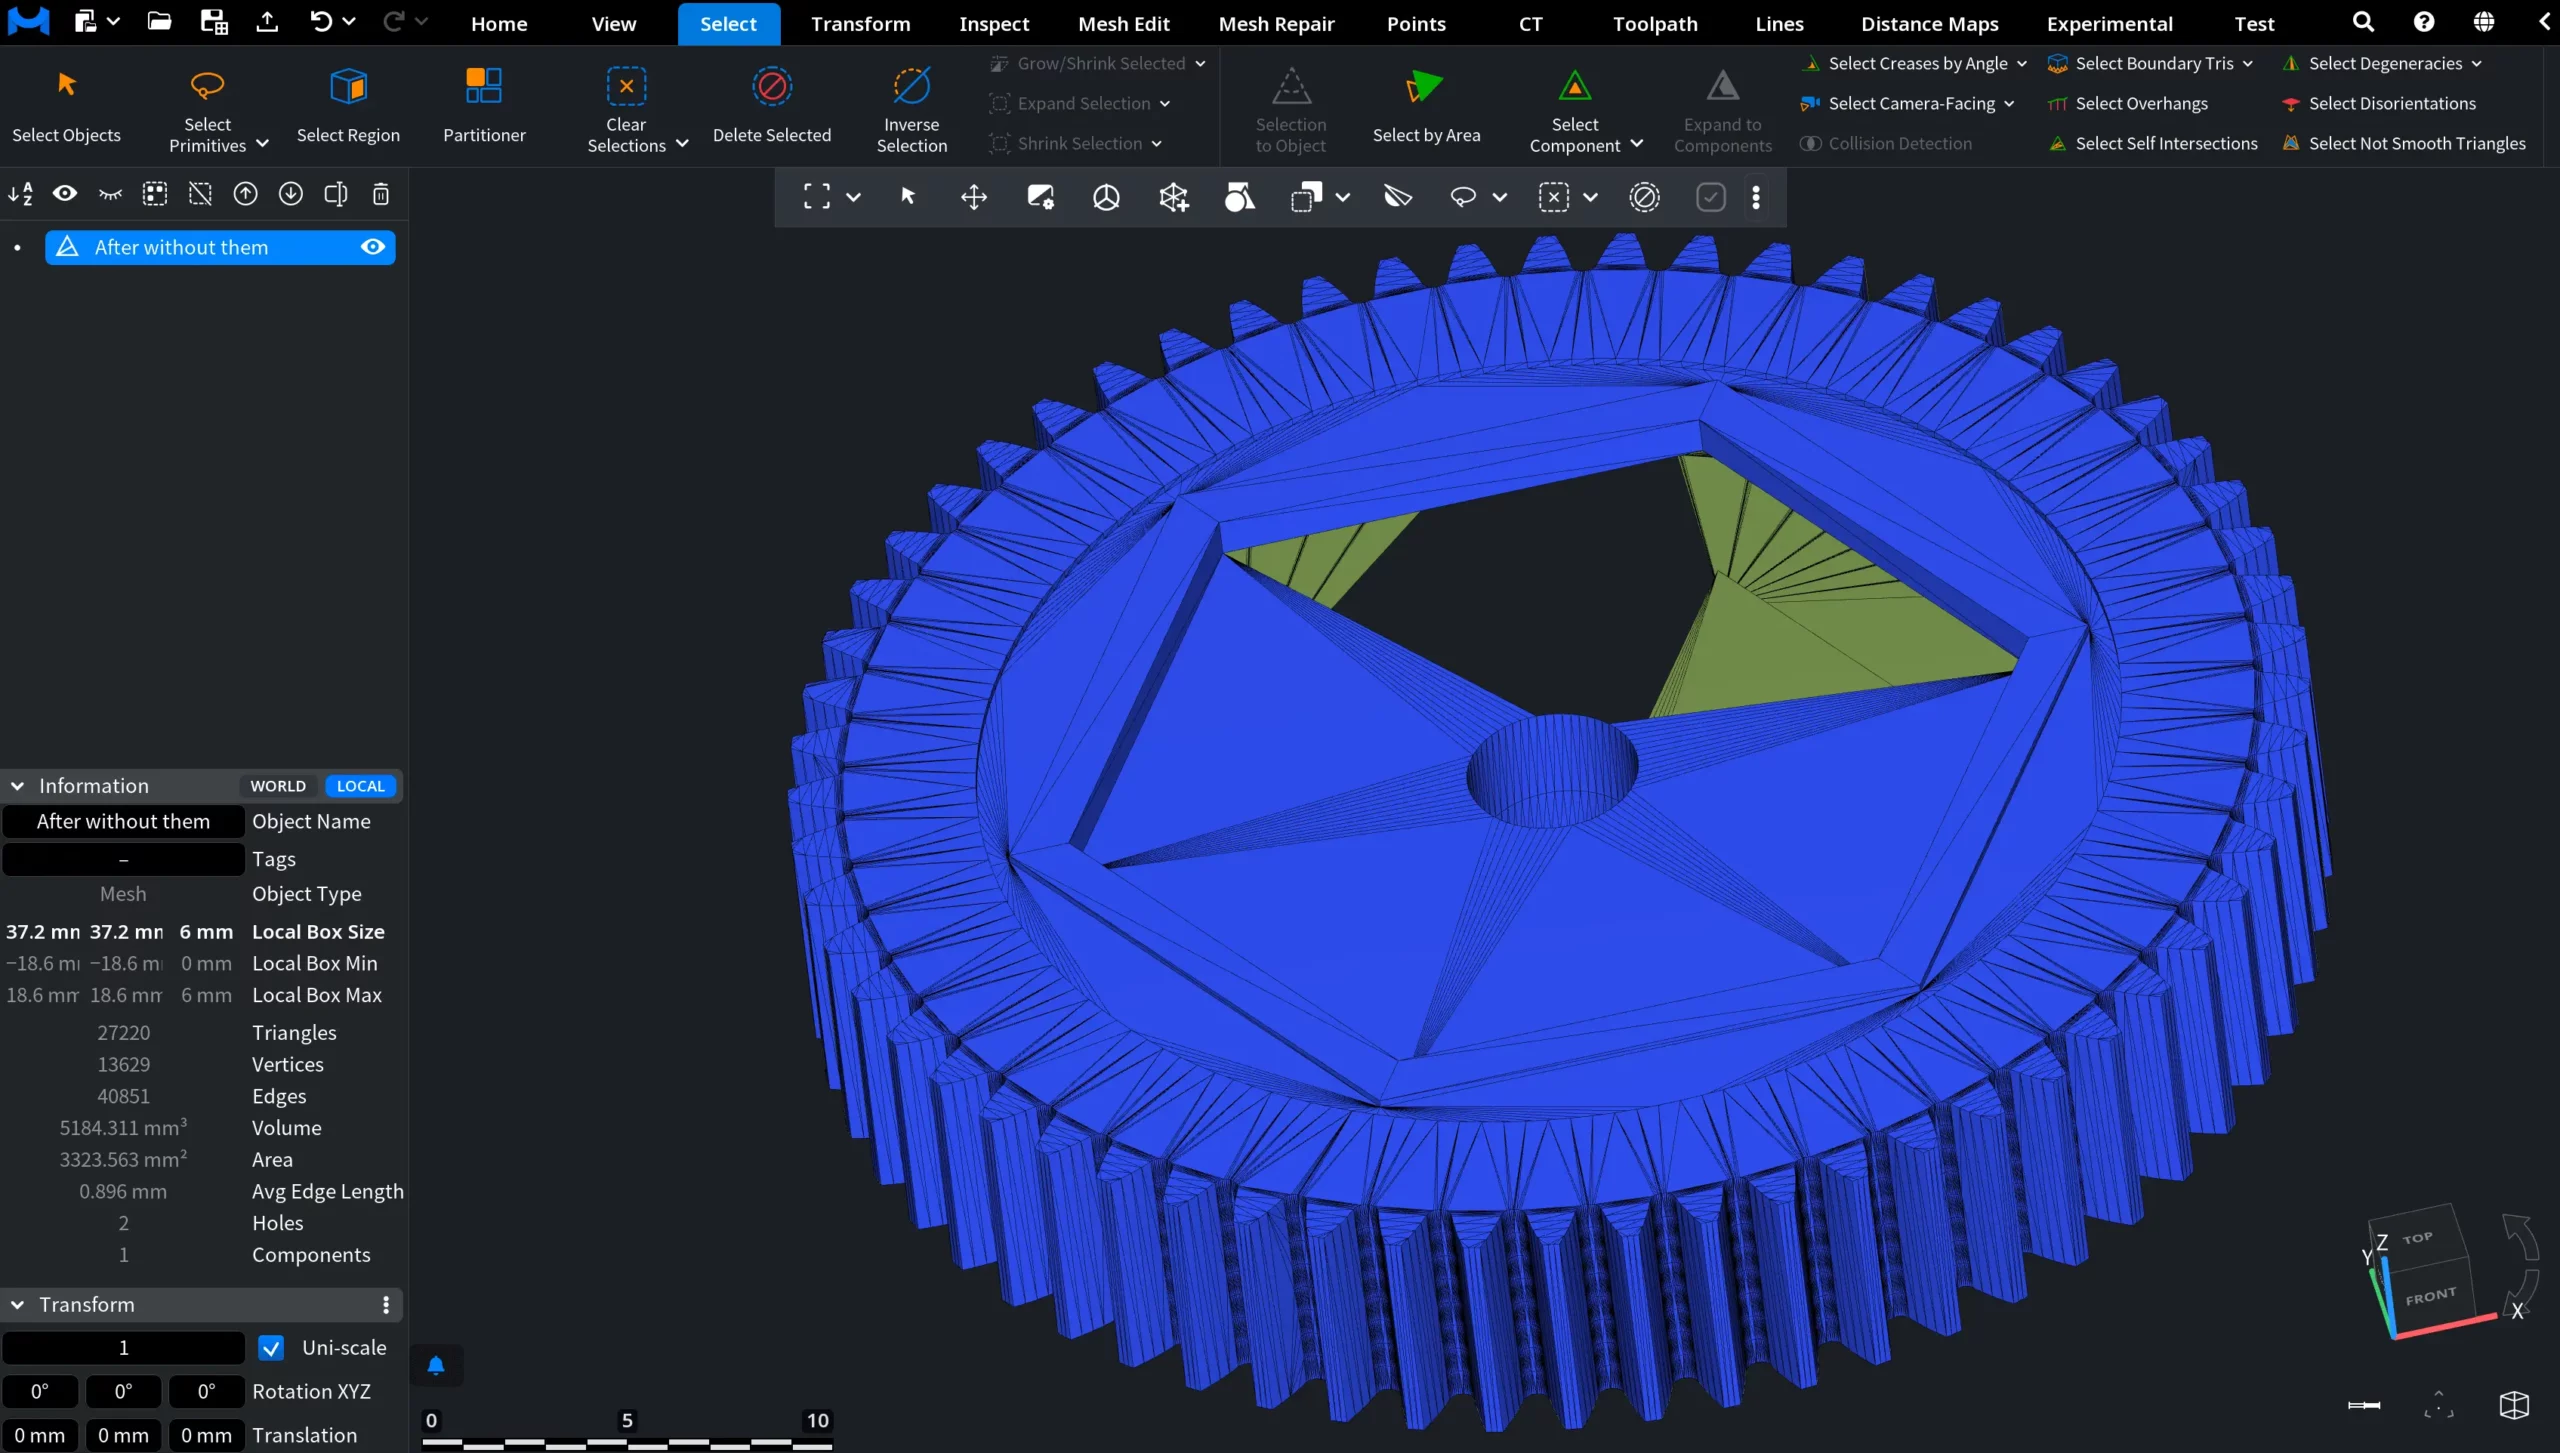Screen dimensions: 2560x1453
Task: Choose the Select Region cube tool
Action: [x=348, y=106]
